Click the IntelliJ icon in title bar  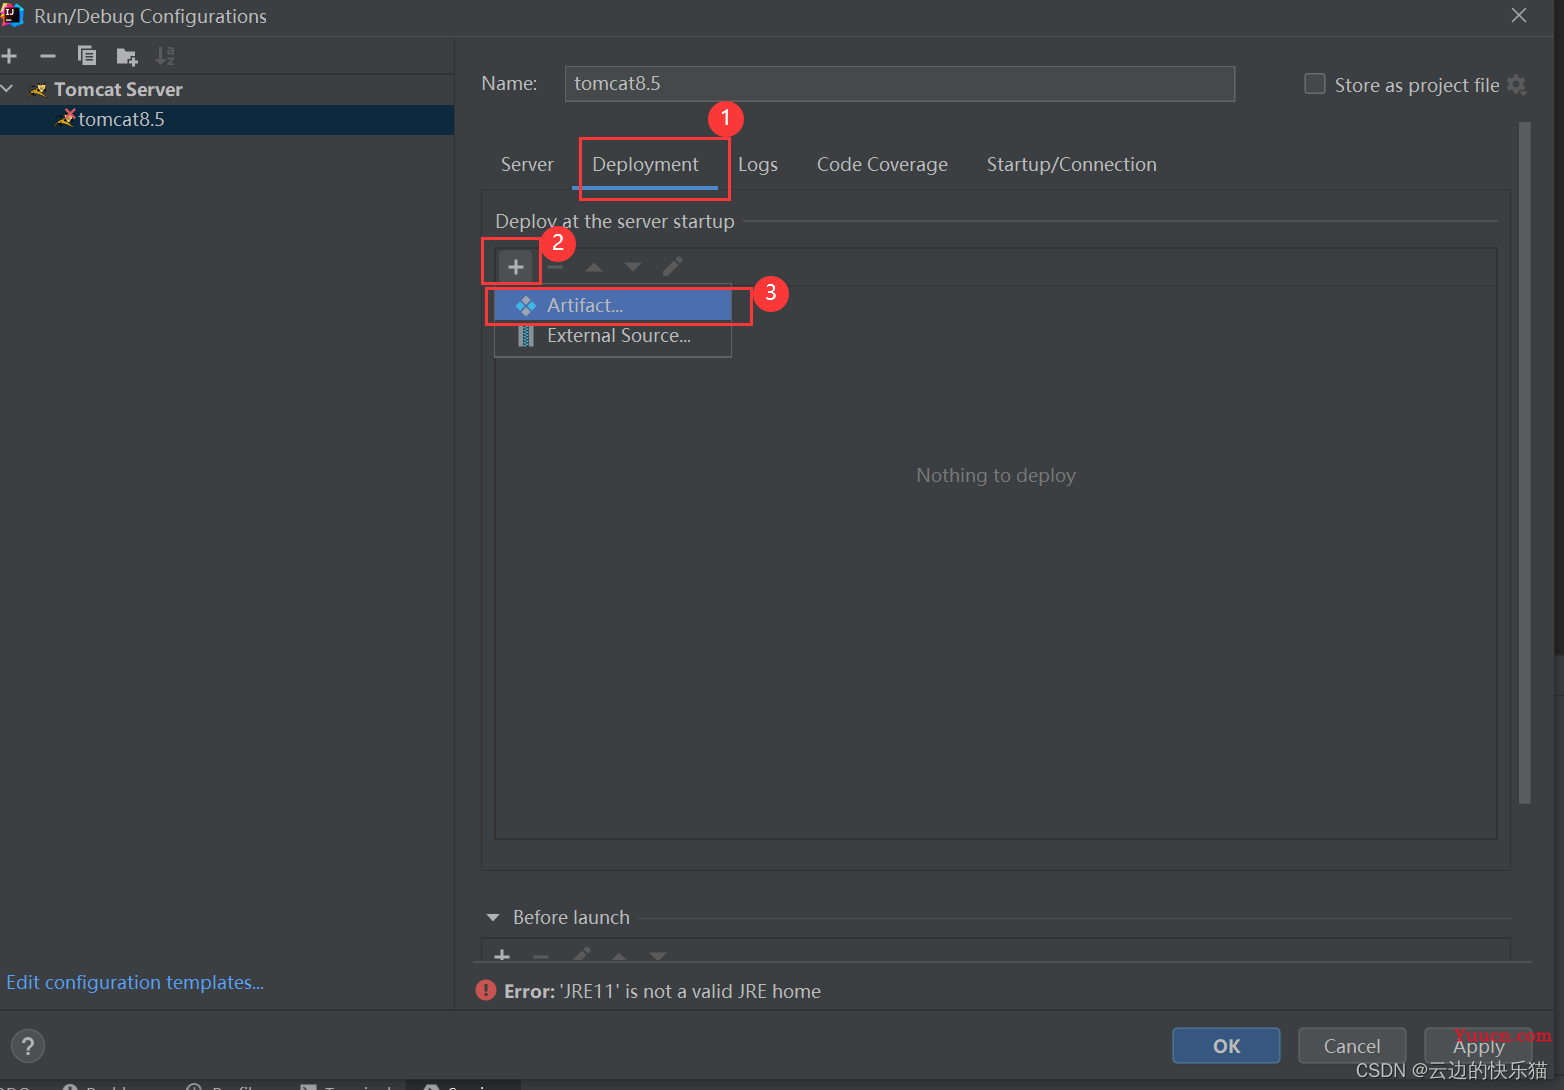point(12,15)
